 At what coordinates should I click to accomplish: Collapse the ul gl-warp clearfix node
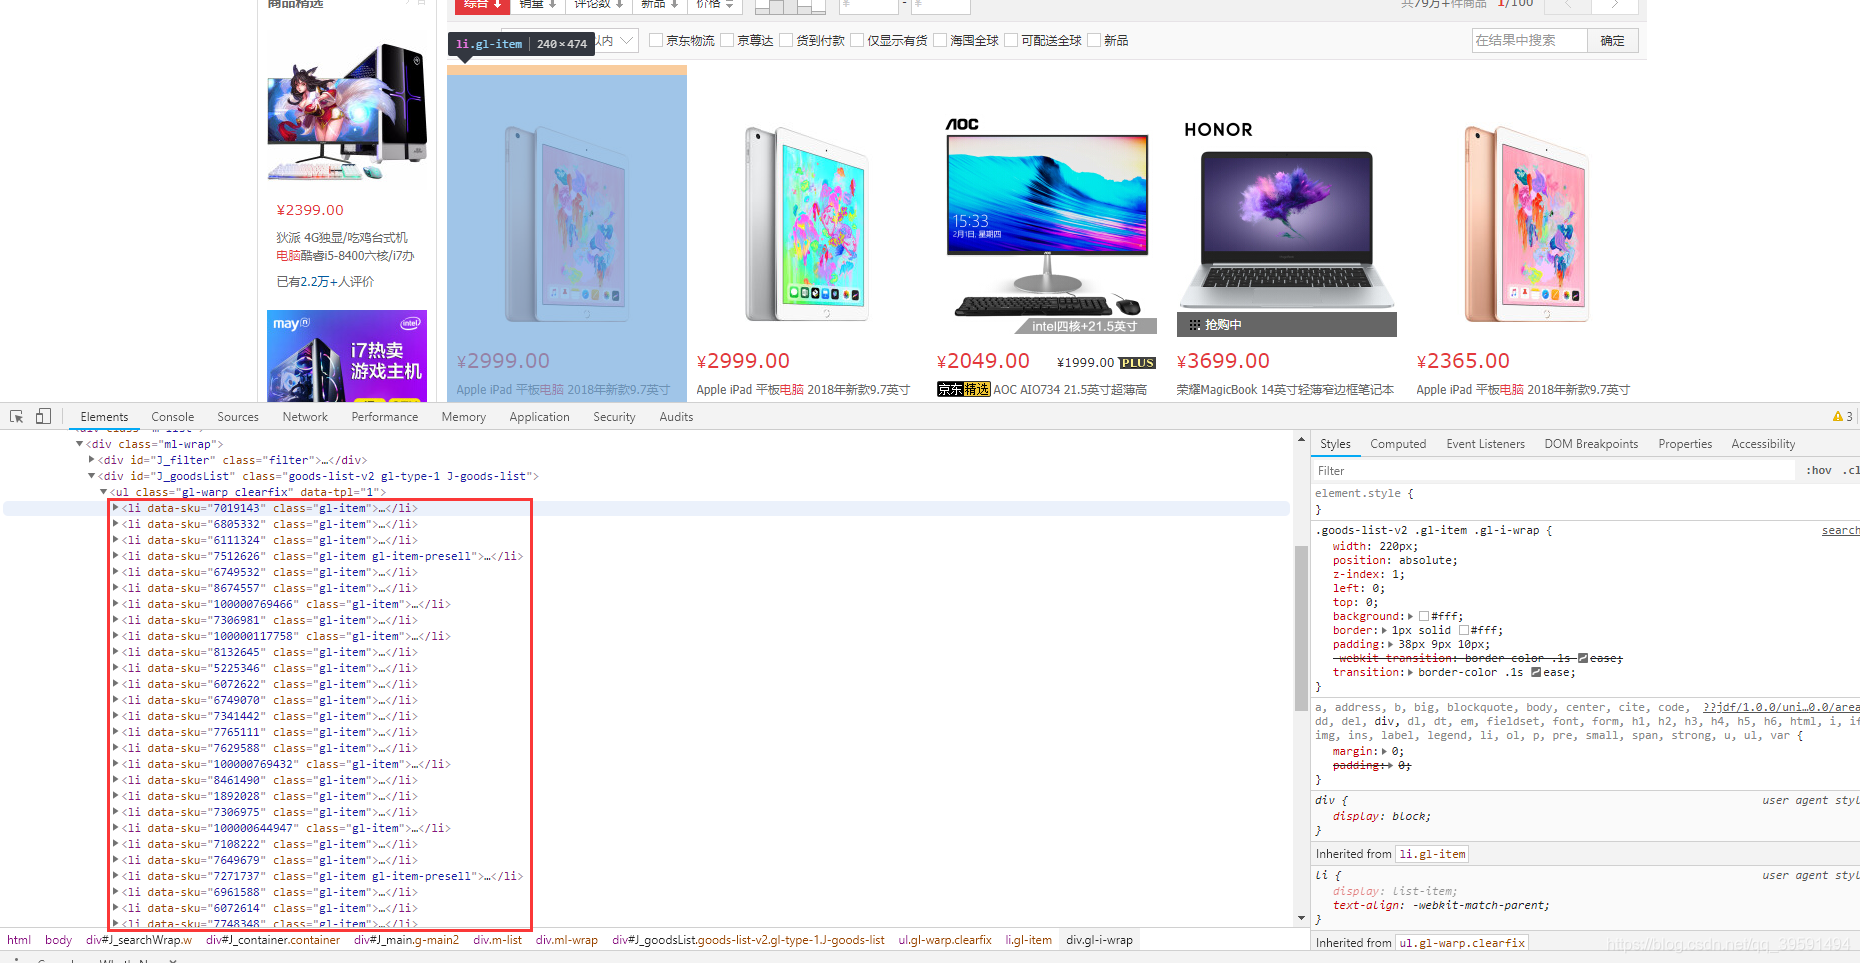coord(104,492)
